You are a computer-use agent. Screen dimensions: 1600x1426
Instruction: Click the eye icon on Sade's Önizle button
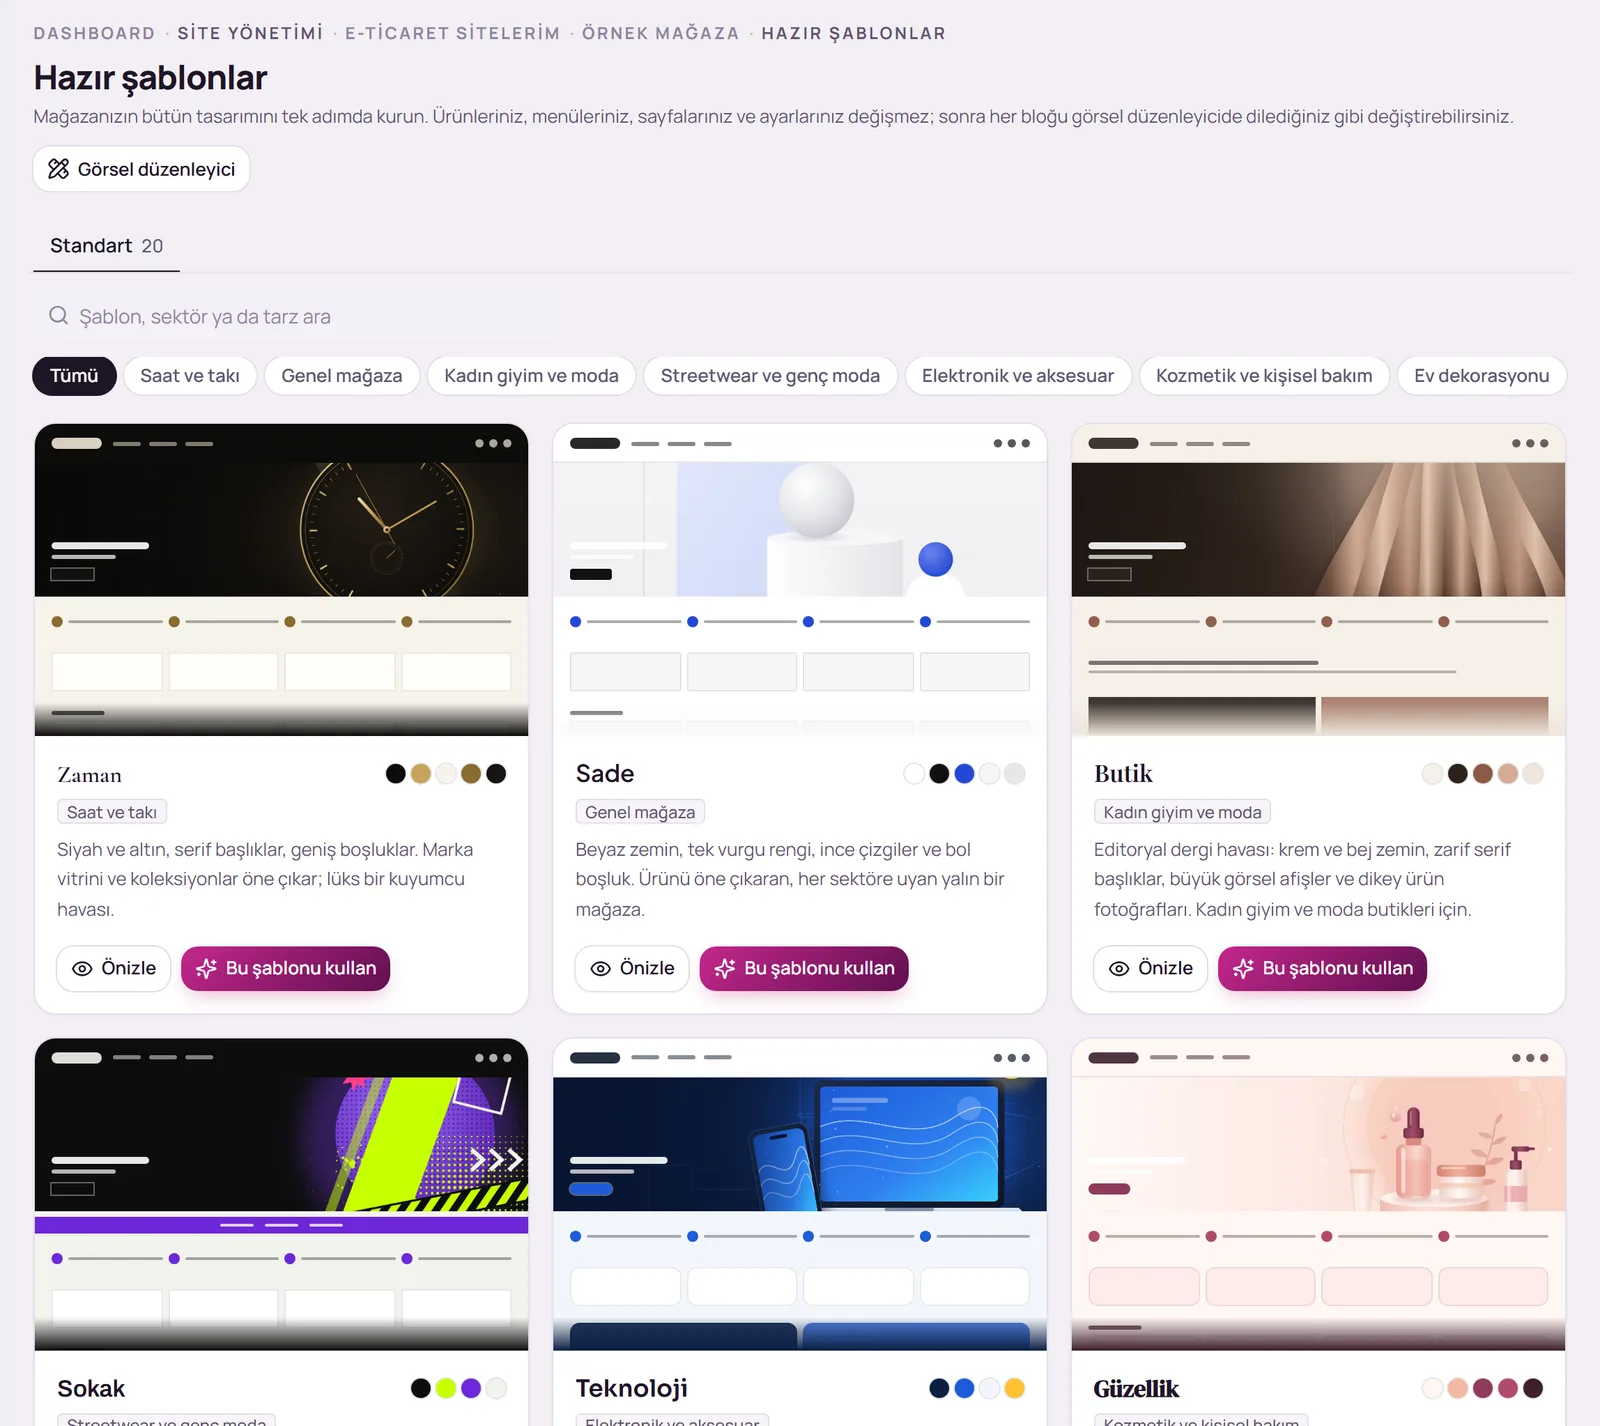[601, 969]
